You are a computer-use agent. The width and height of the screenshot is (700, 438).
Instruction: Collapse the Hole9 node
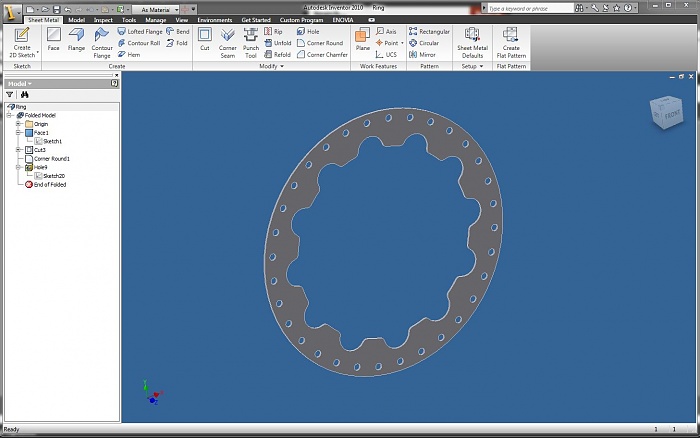(19, 167)
